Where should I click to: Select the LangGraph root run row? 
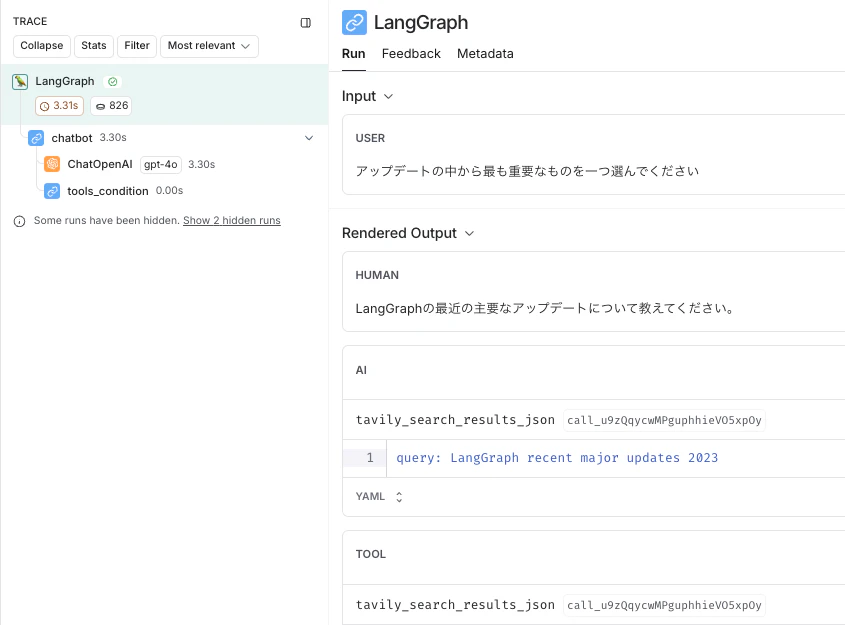[x=164, y=94]
